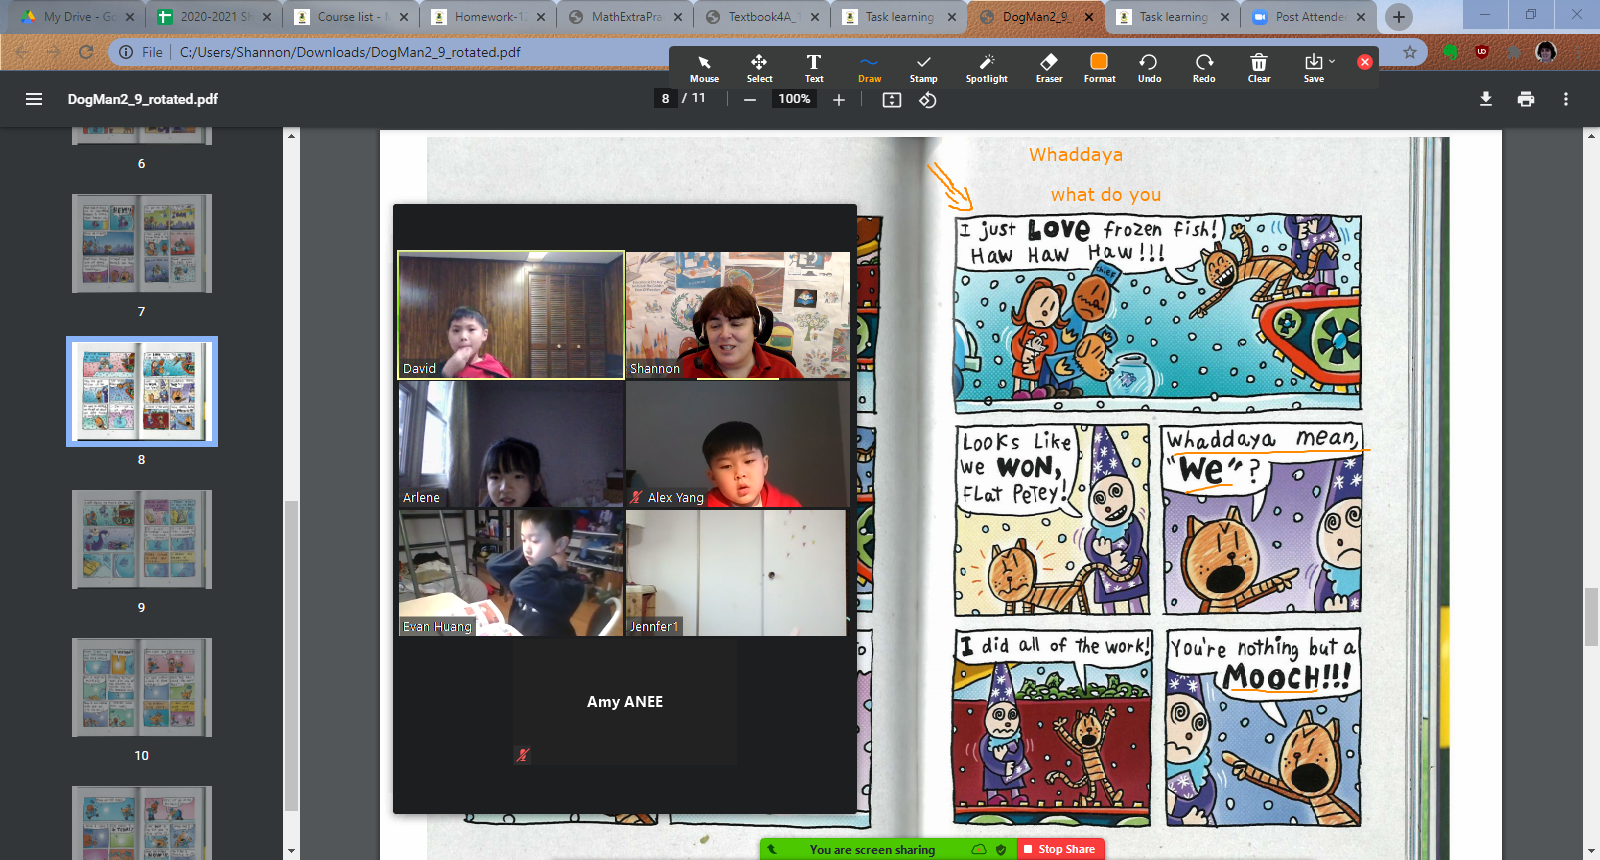The width and height of the screenshot is (1600, 860).
Task: Edit the PDF page number field
Action: point(665,98)
